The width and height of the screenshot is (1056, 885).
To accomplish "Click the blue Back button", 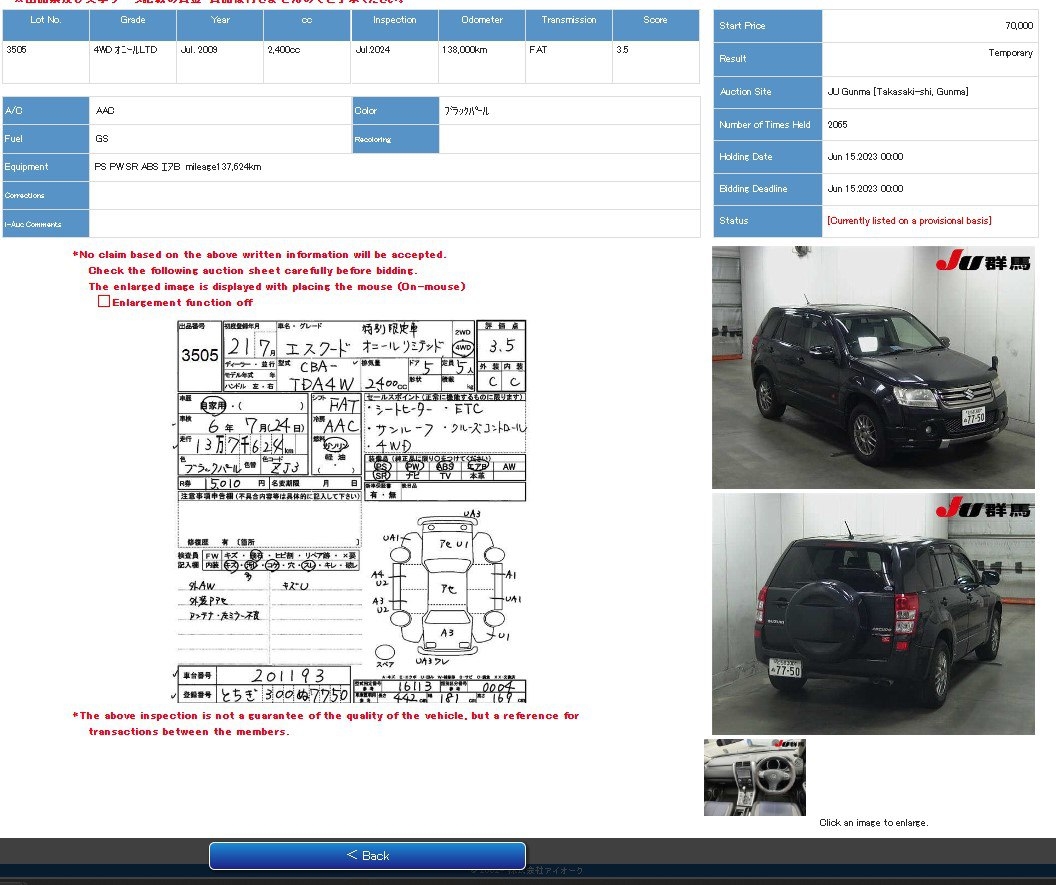I will click(x=367, y=856).
